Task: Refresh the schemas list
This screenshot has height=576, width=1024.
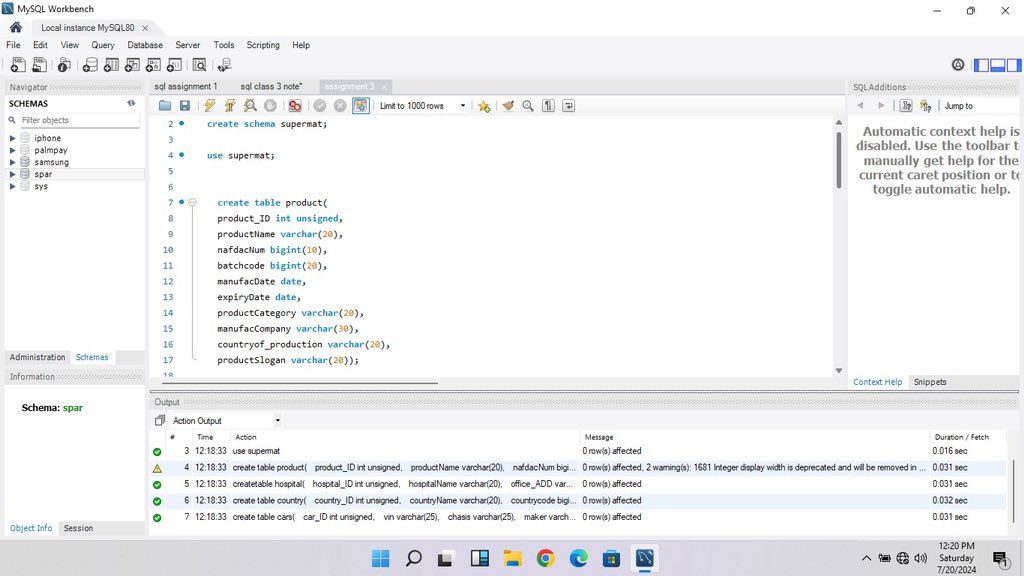Action: (x=131, y=103)
